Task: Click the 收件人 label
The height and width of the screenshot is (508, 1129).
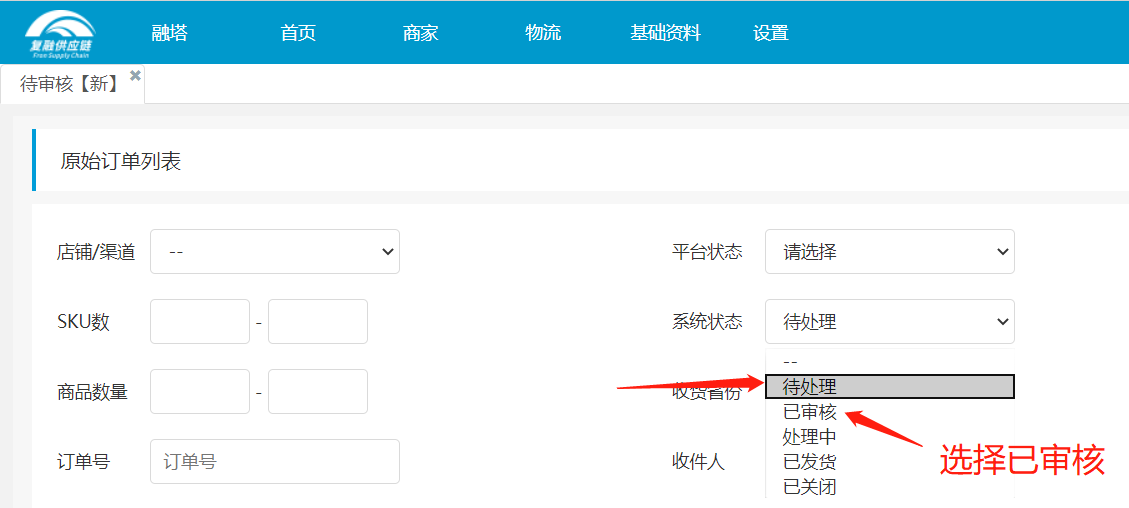Action: point(698,462)
